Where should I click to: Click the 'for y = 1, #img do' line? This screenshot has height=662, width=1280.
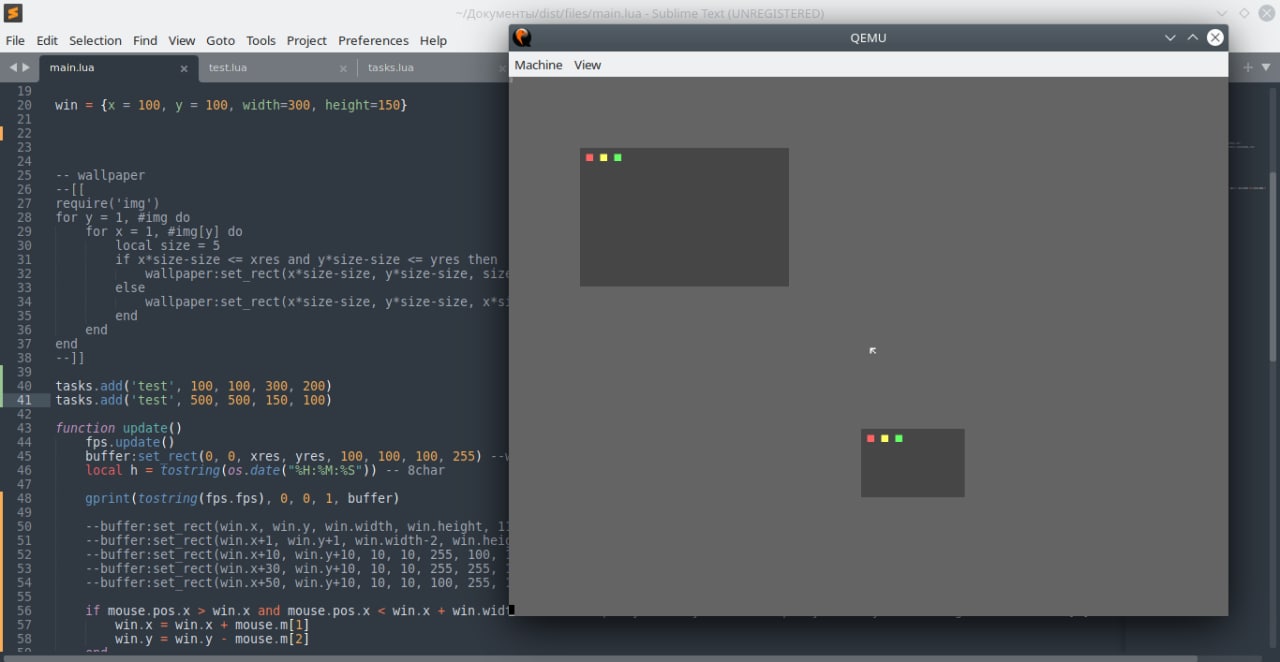pos(122,217)
